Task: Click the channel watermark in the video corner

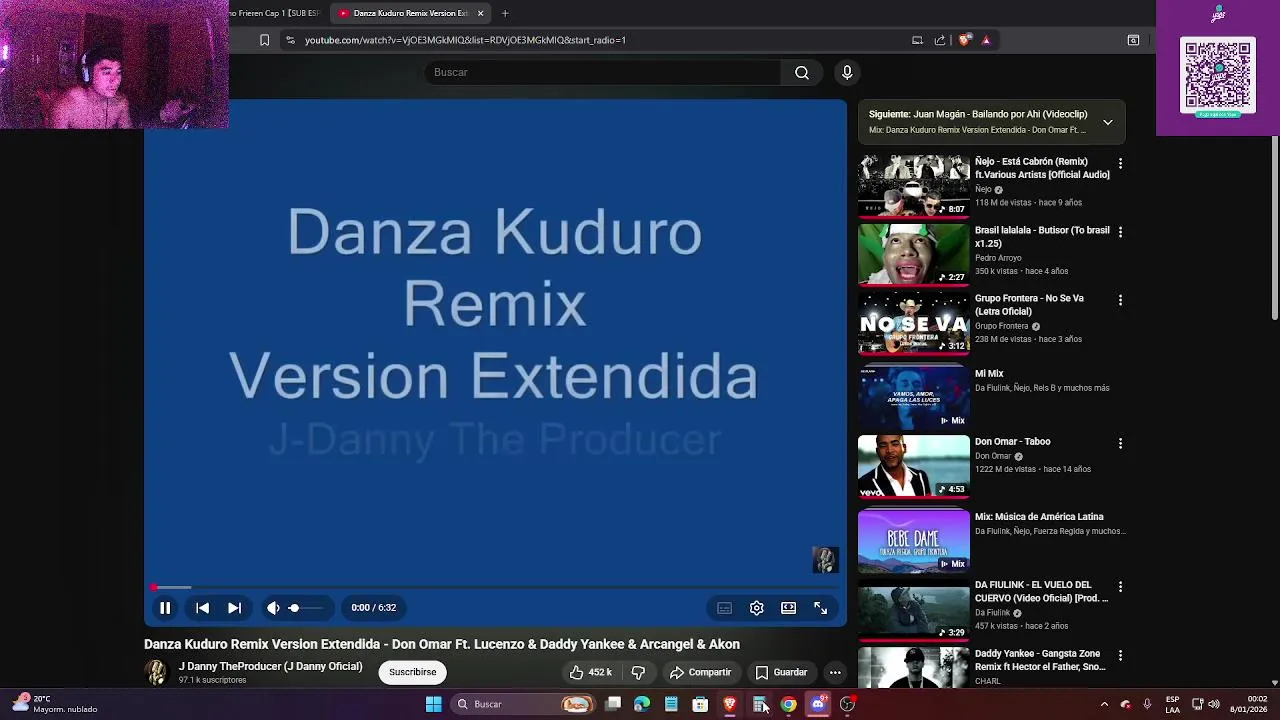Action: click(825, 560)
